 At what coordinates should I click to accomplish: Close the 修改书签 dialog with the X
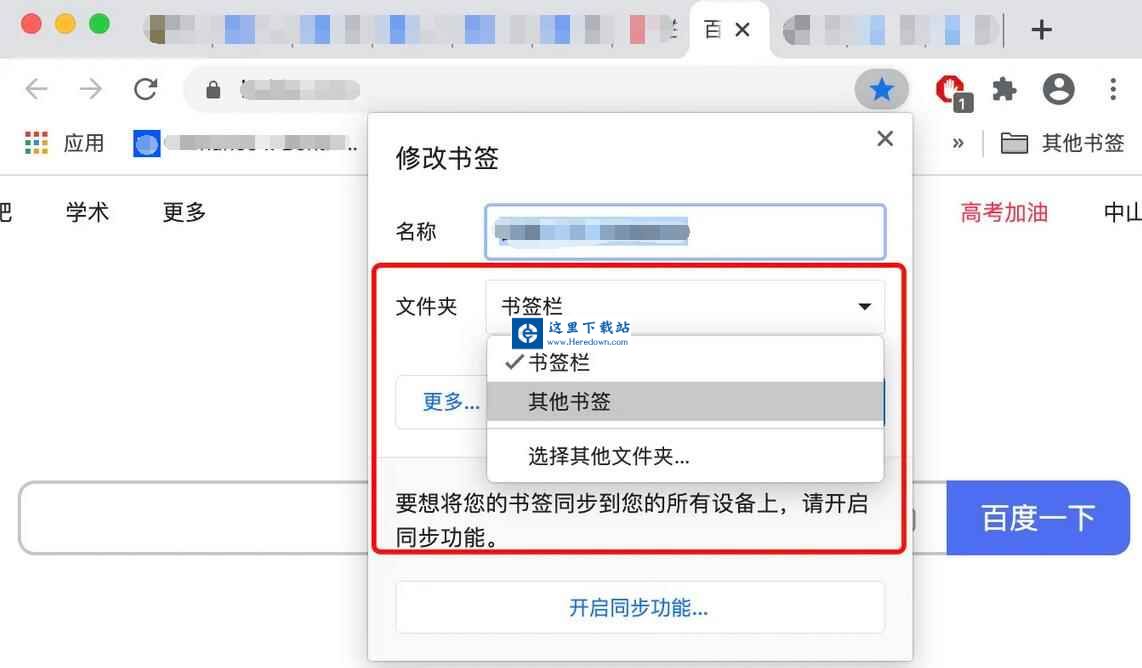tap(885, 138)
